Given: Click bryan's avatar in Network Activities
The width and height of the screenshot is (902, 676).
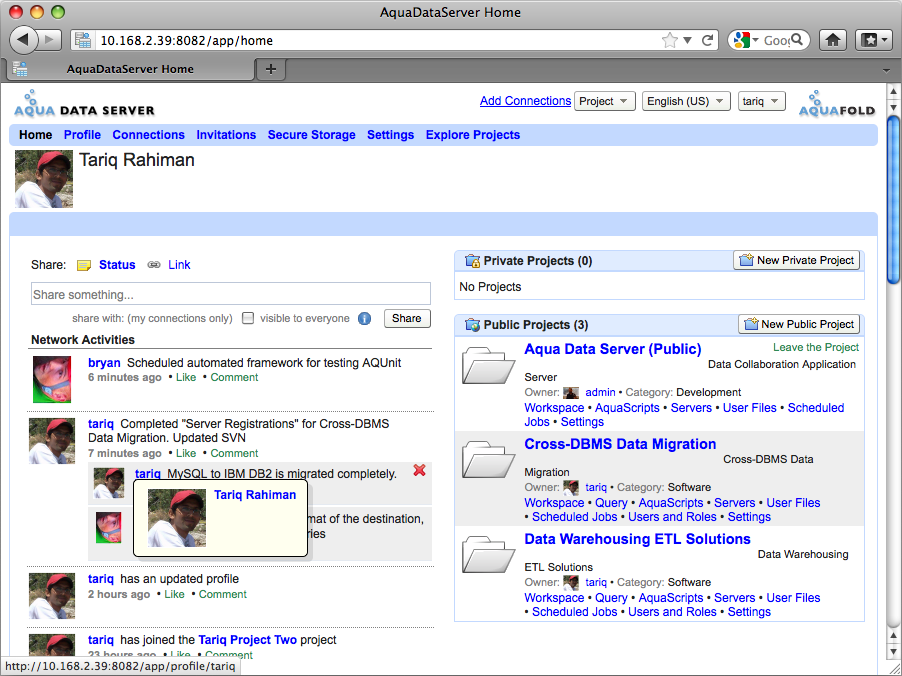Looking at the screenshot, I should 52,379.
